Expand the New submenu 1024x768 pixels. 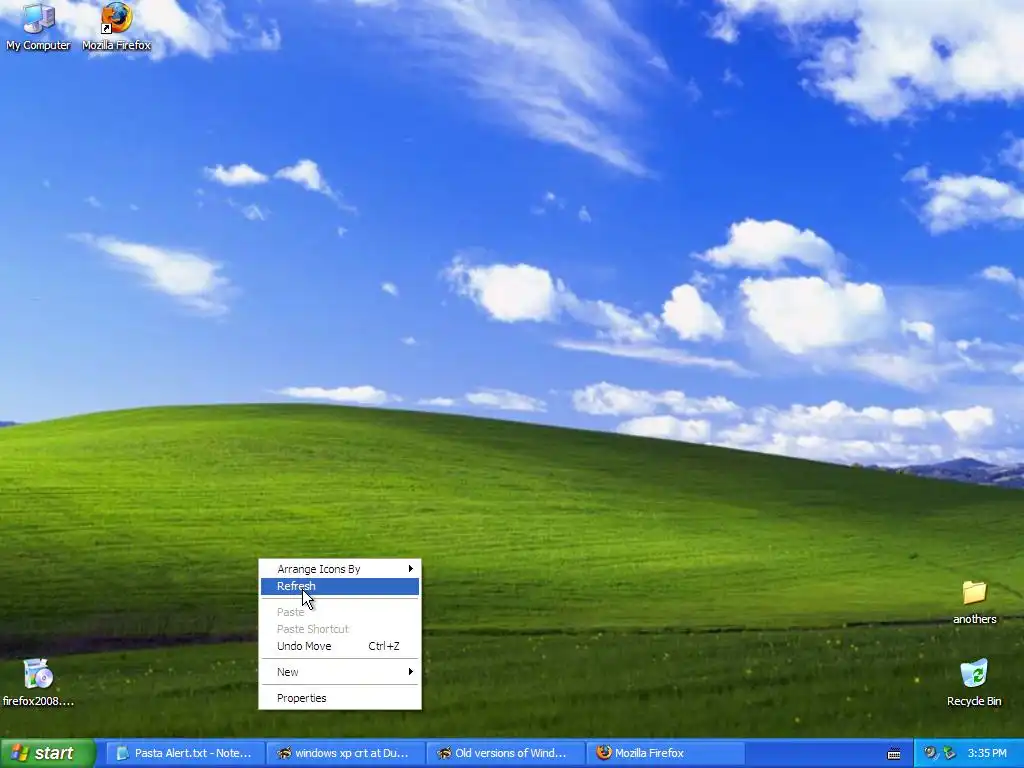340,672
